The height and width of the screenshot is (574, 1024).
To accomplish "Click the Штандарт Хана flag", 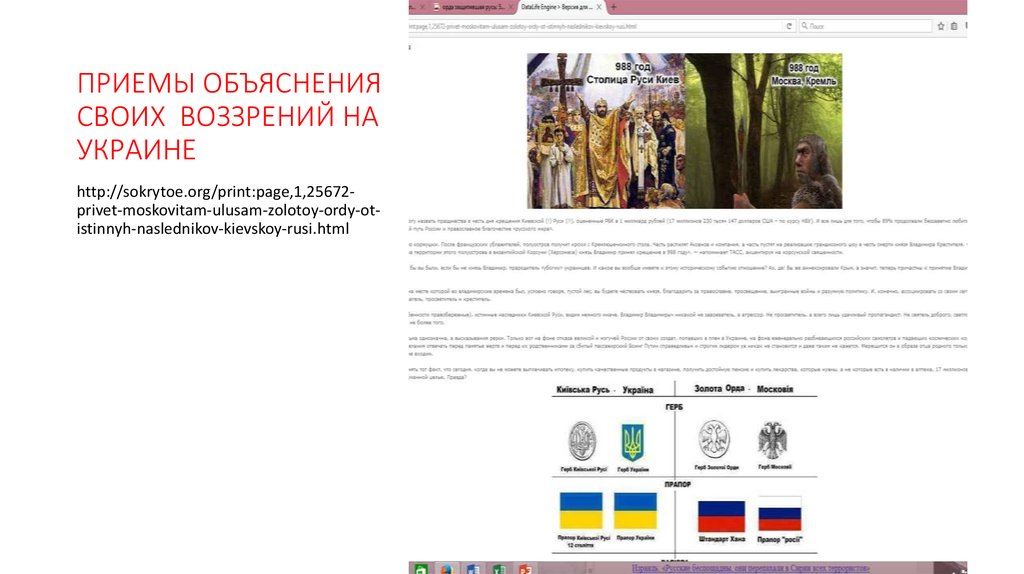I will pos(721,516).
